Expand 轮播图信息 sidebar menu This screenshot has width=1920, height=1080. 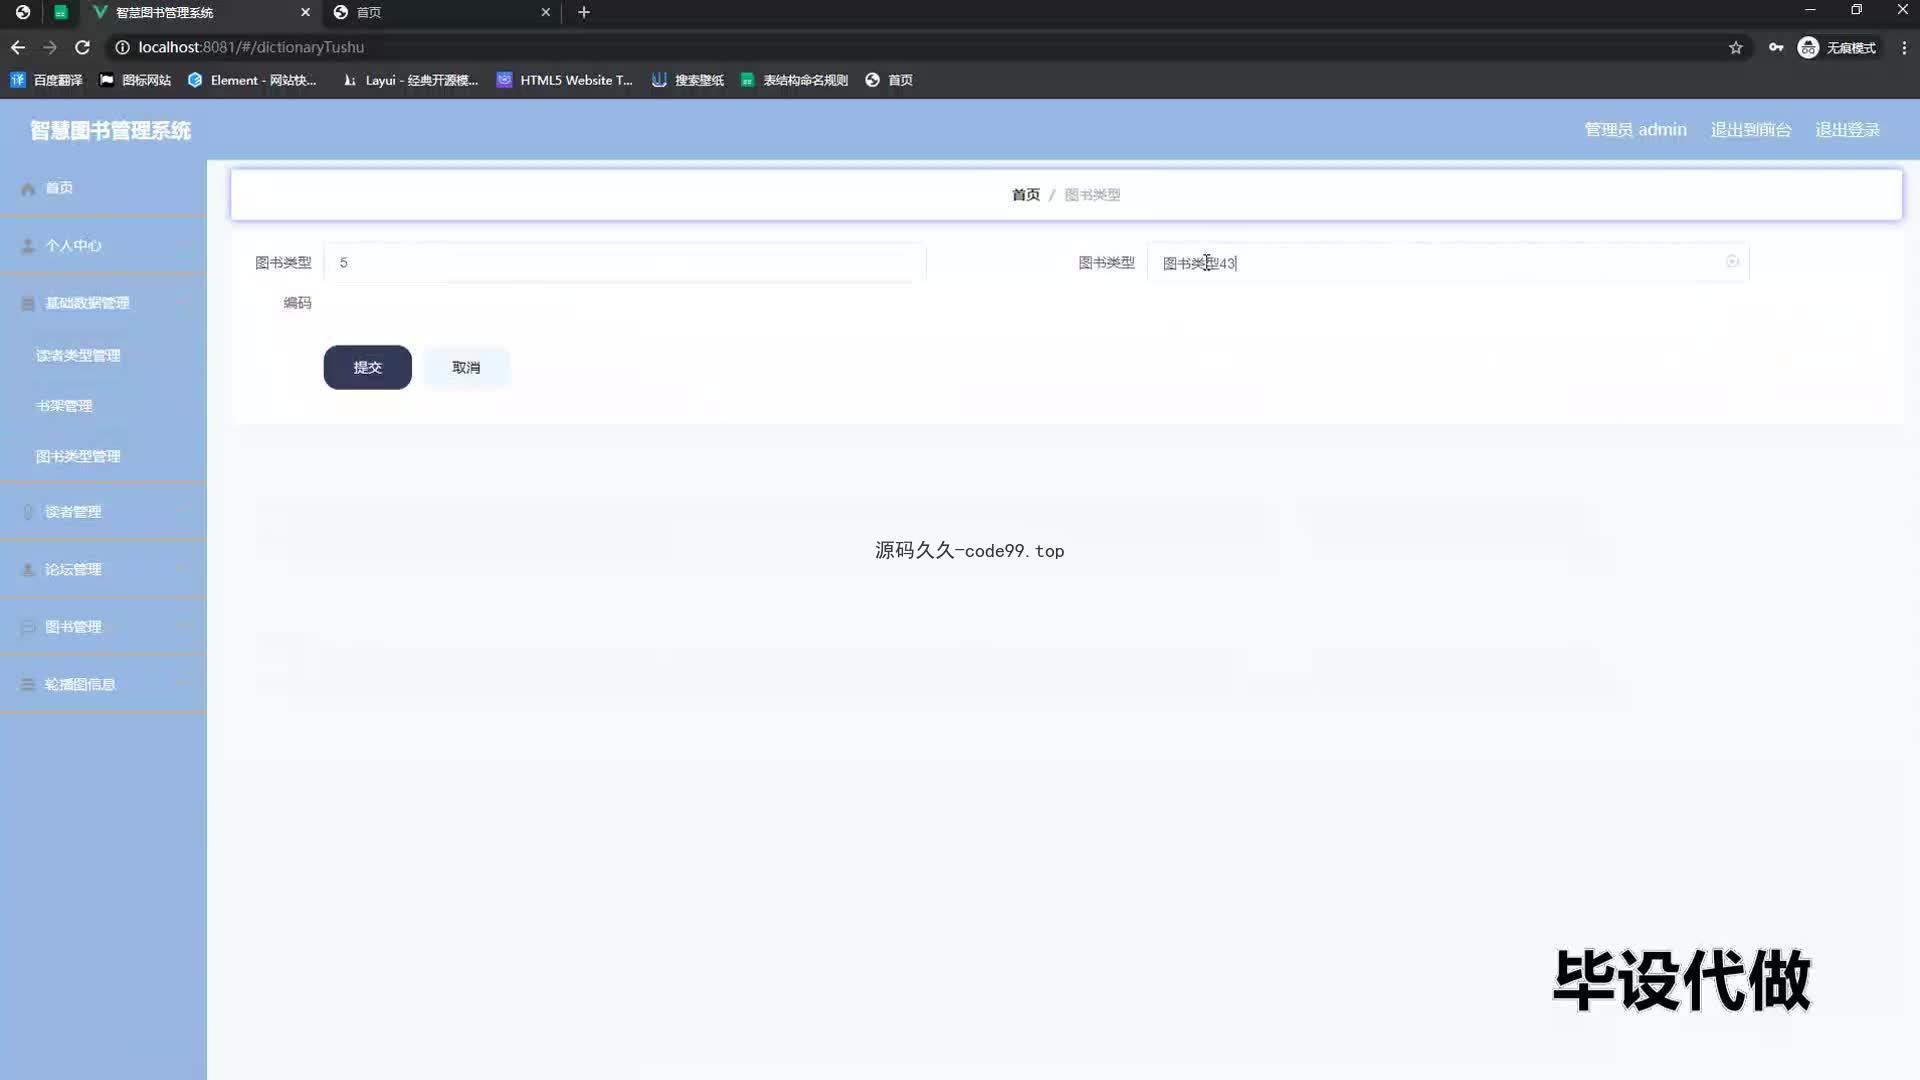pyautogui.click(x=103, y=684)
